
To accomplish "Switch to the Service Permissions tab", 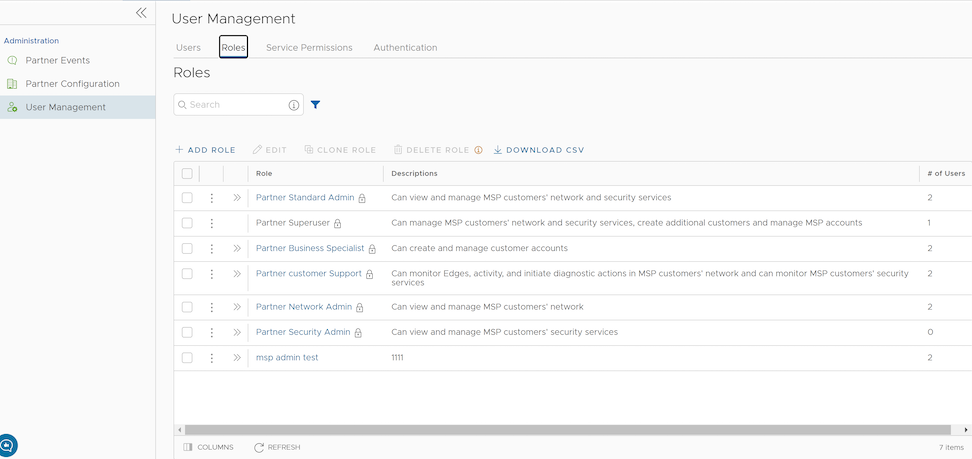I will tap(309, 47).
